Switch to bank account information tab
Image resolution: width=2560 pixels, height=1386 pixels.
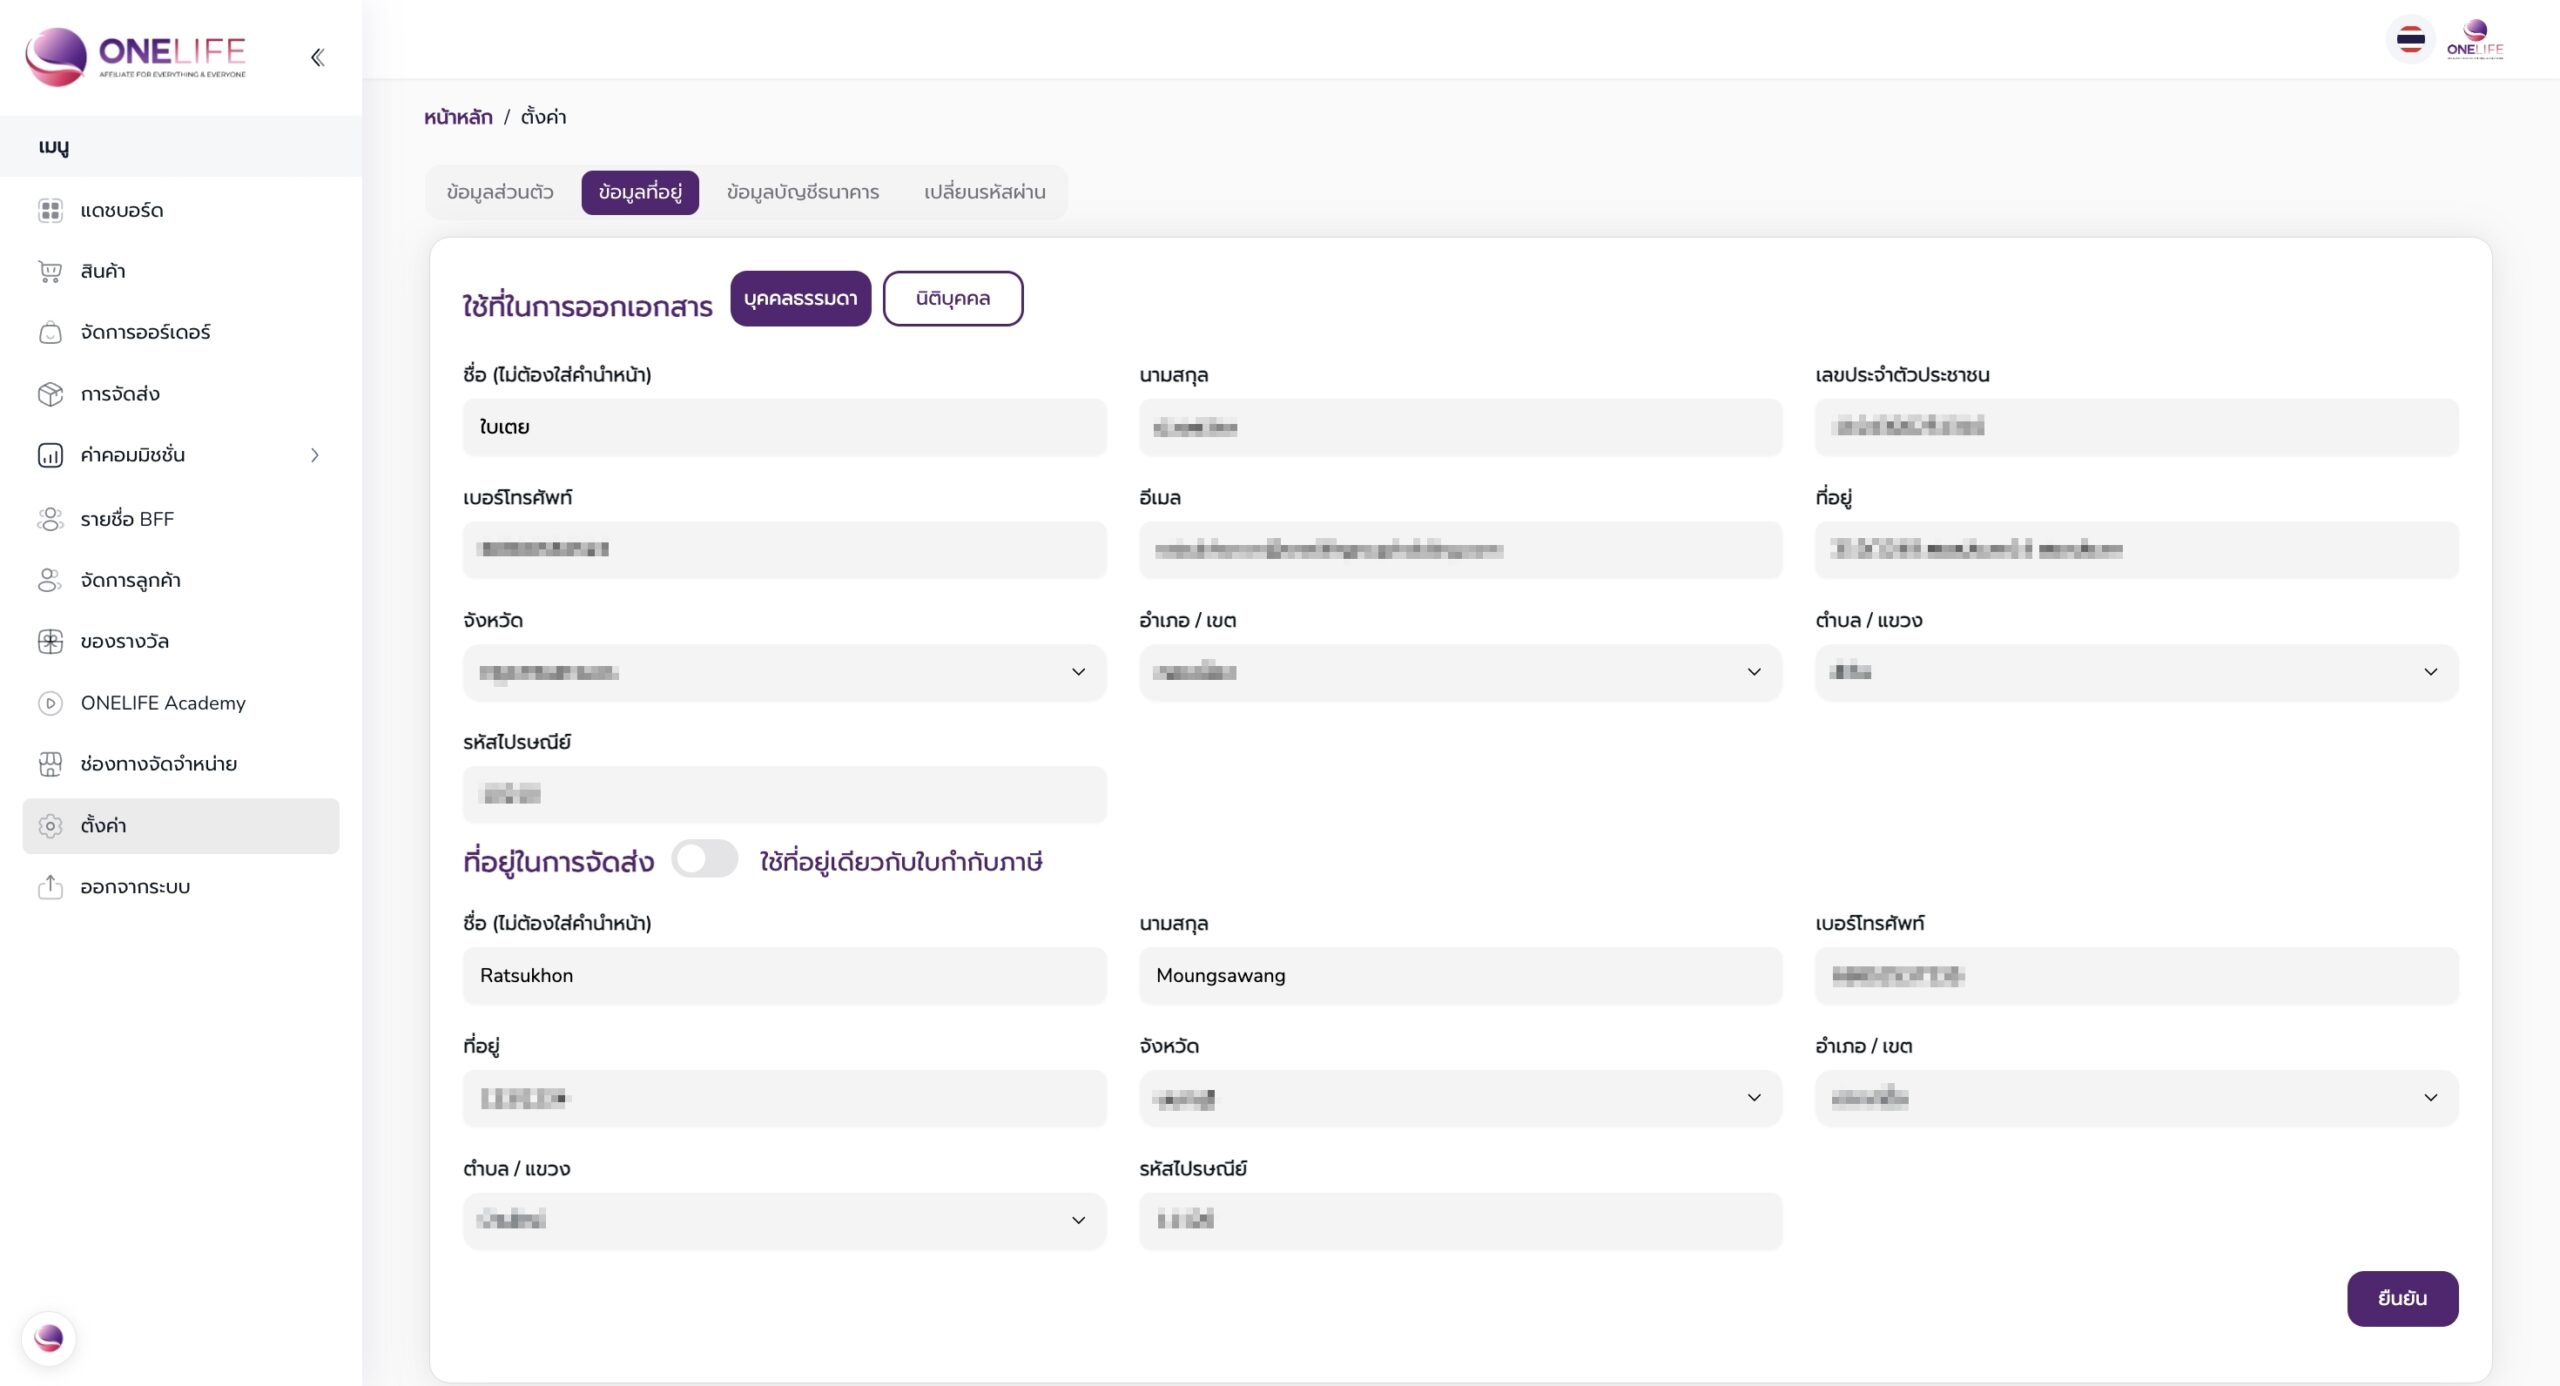[802, 192]
